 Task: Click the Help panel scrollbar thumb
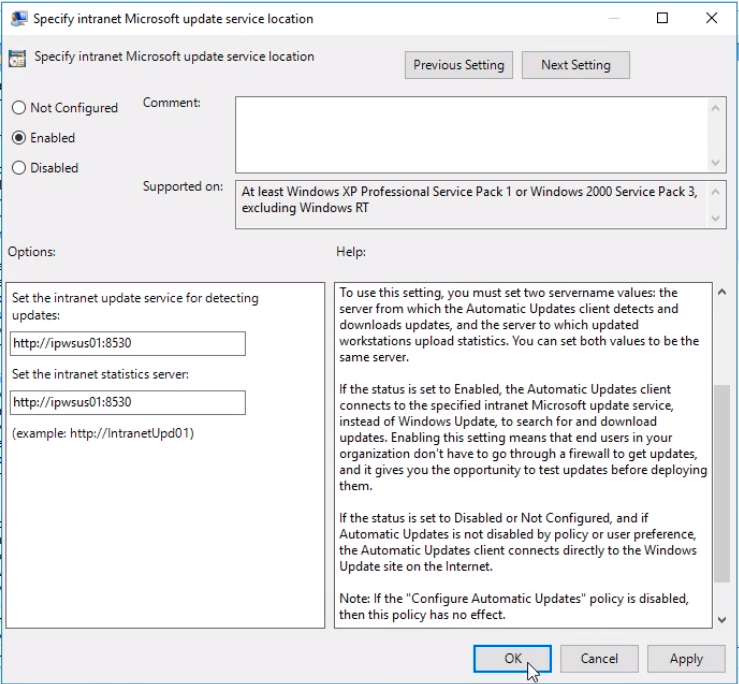point(722,484)
